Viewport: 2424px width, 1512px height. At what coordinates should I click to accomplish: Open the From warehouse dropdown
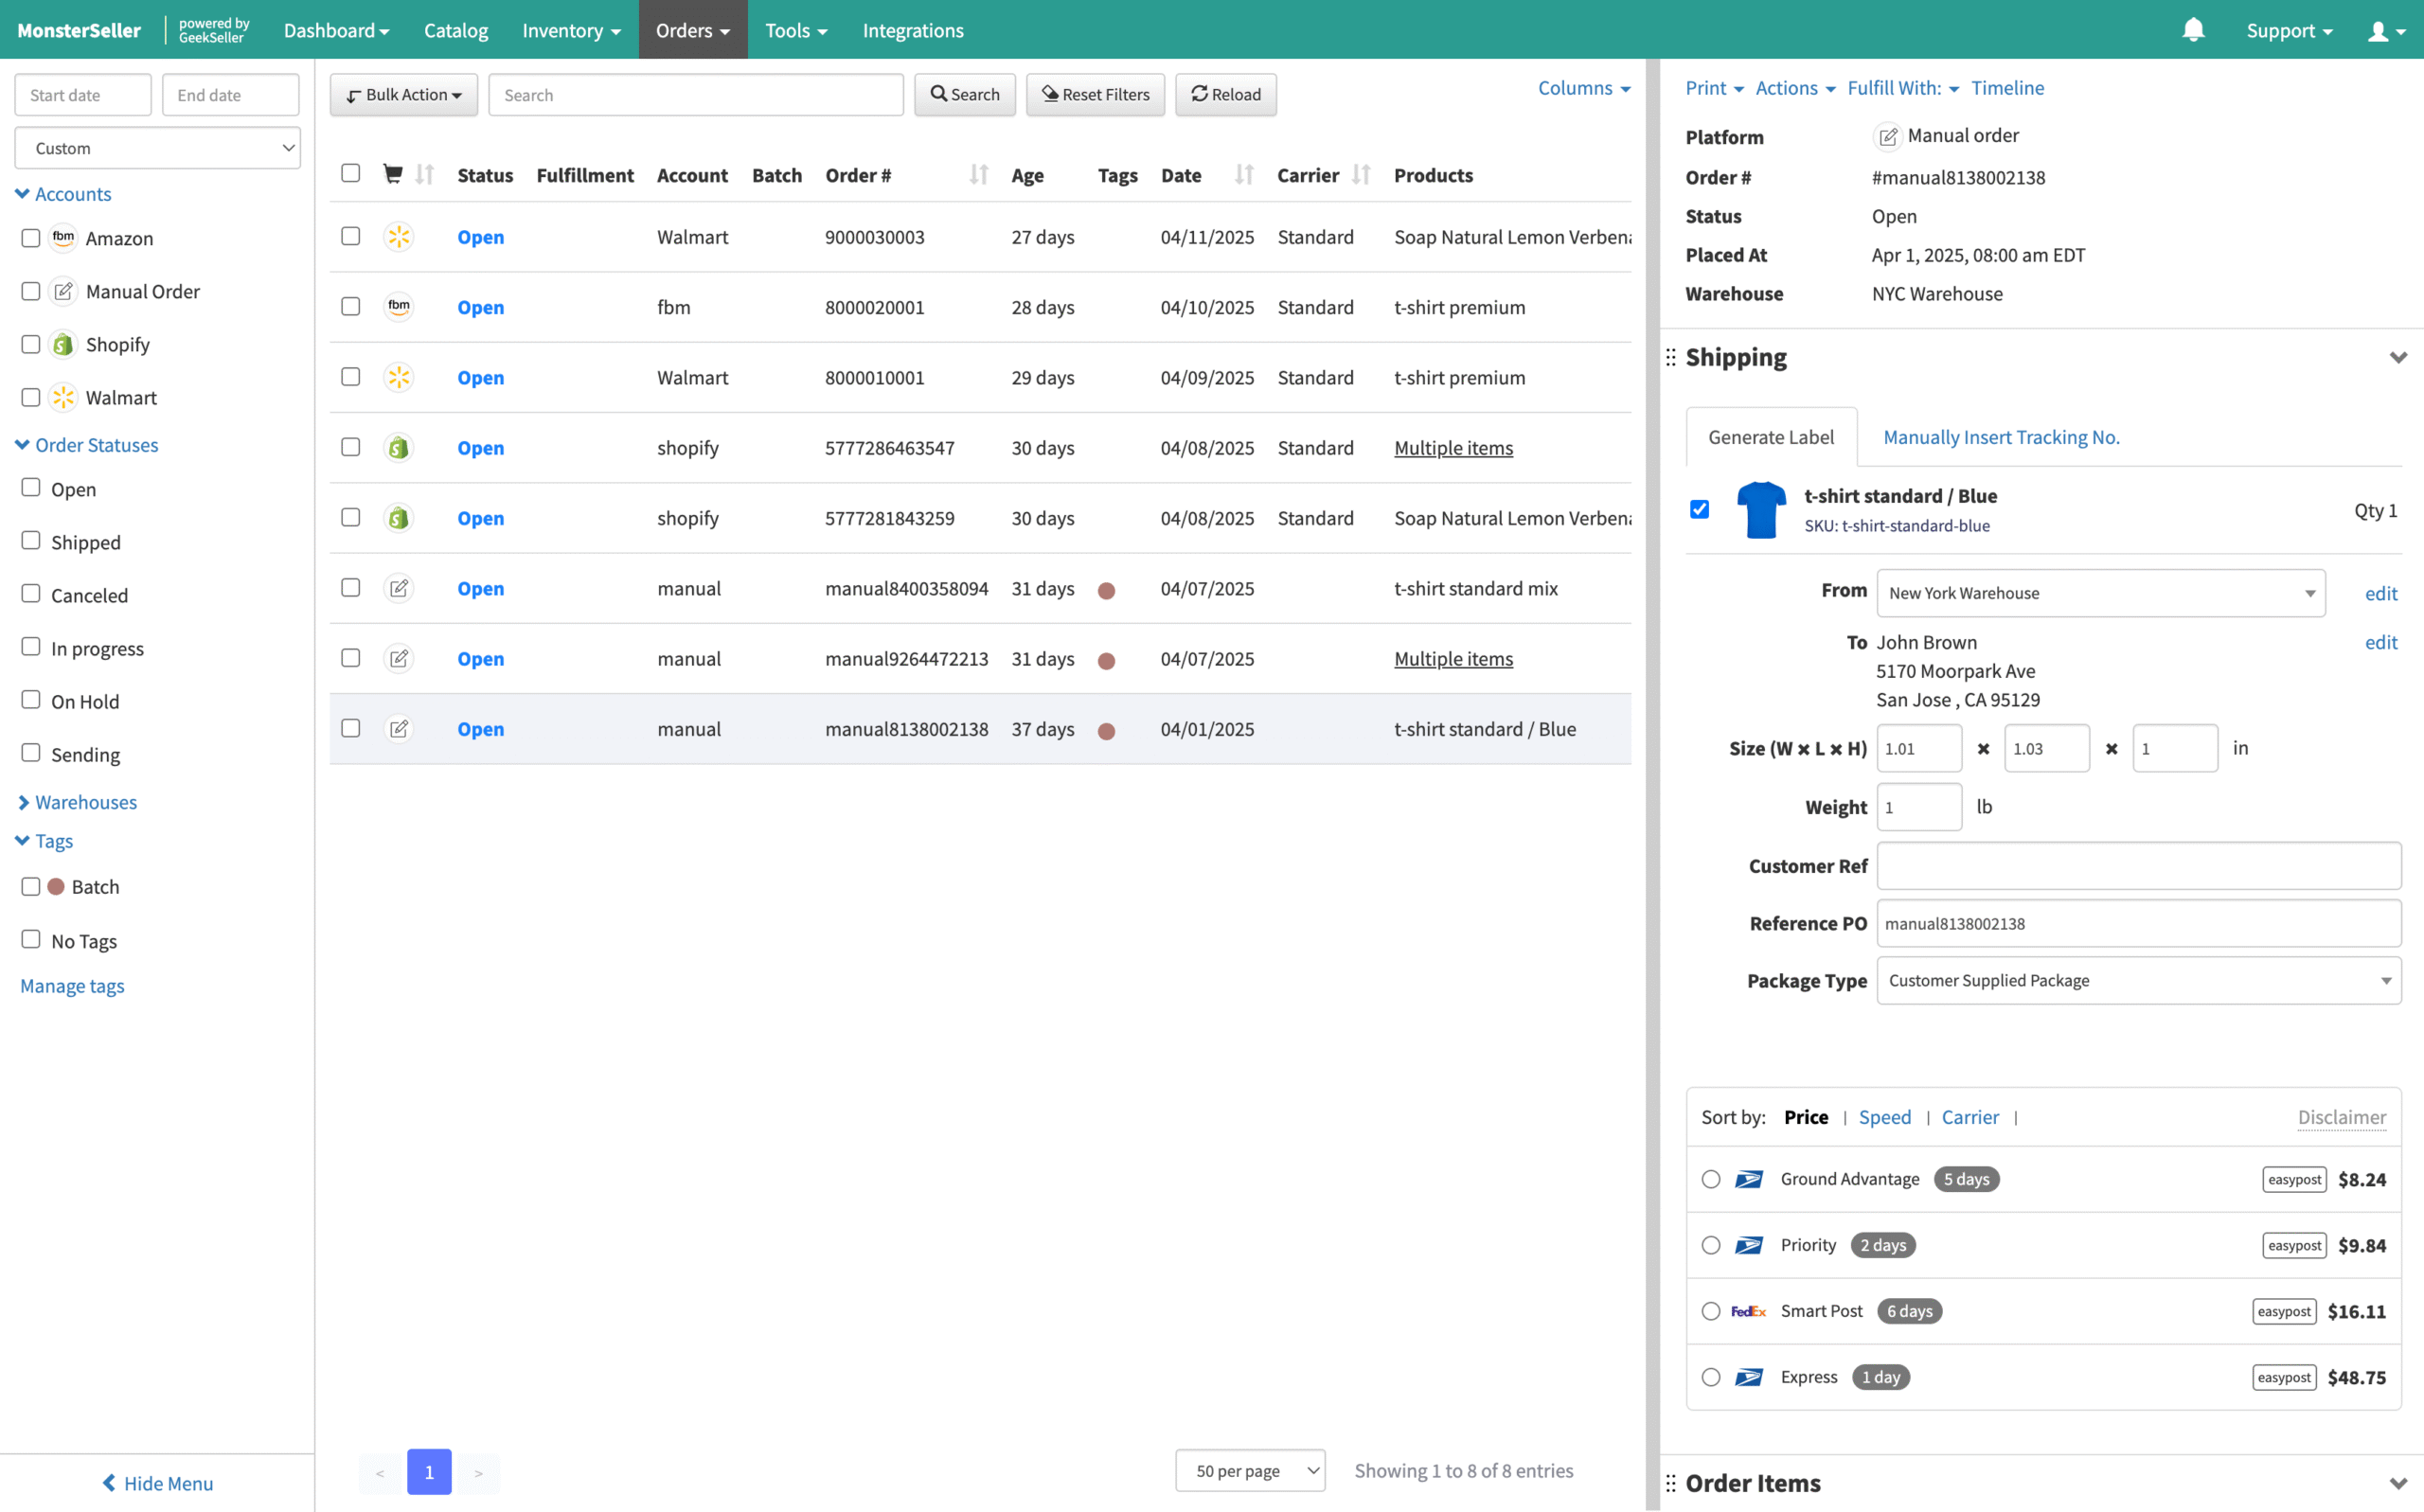pyautogui.click(x=2100, y=593)
